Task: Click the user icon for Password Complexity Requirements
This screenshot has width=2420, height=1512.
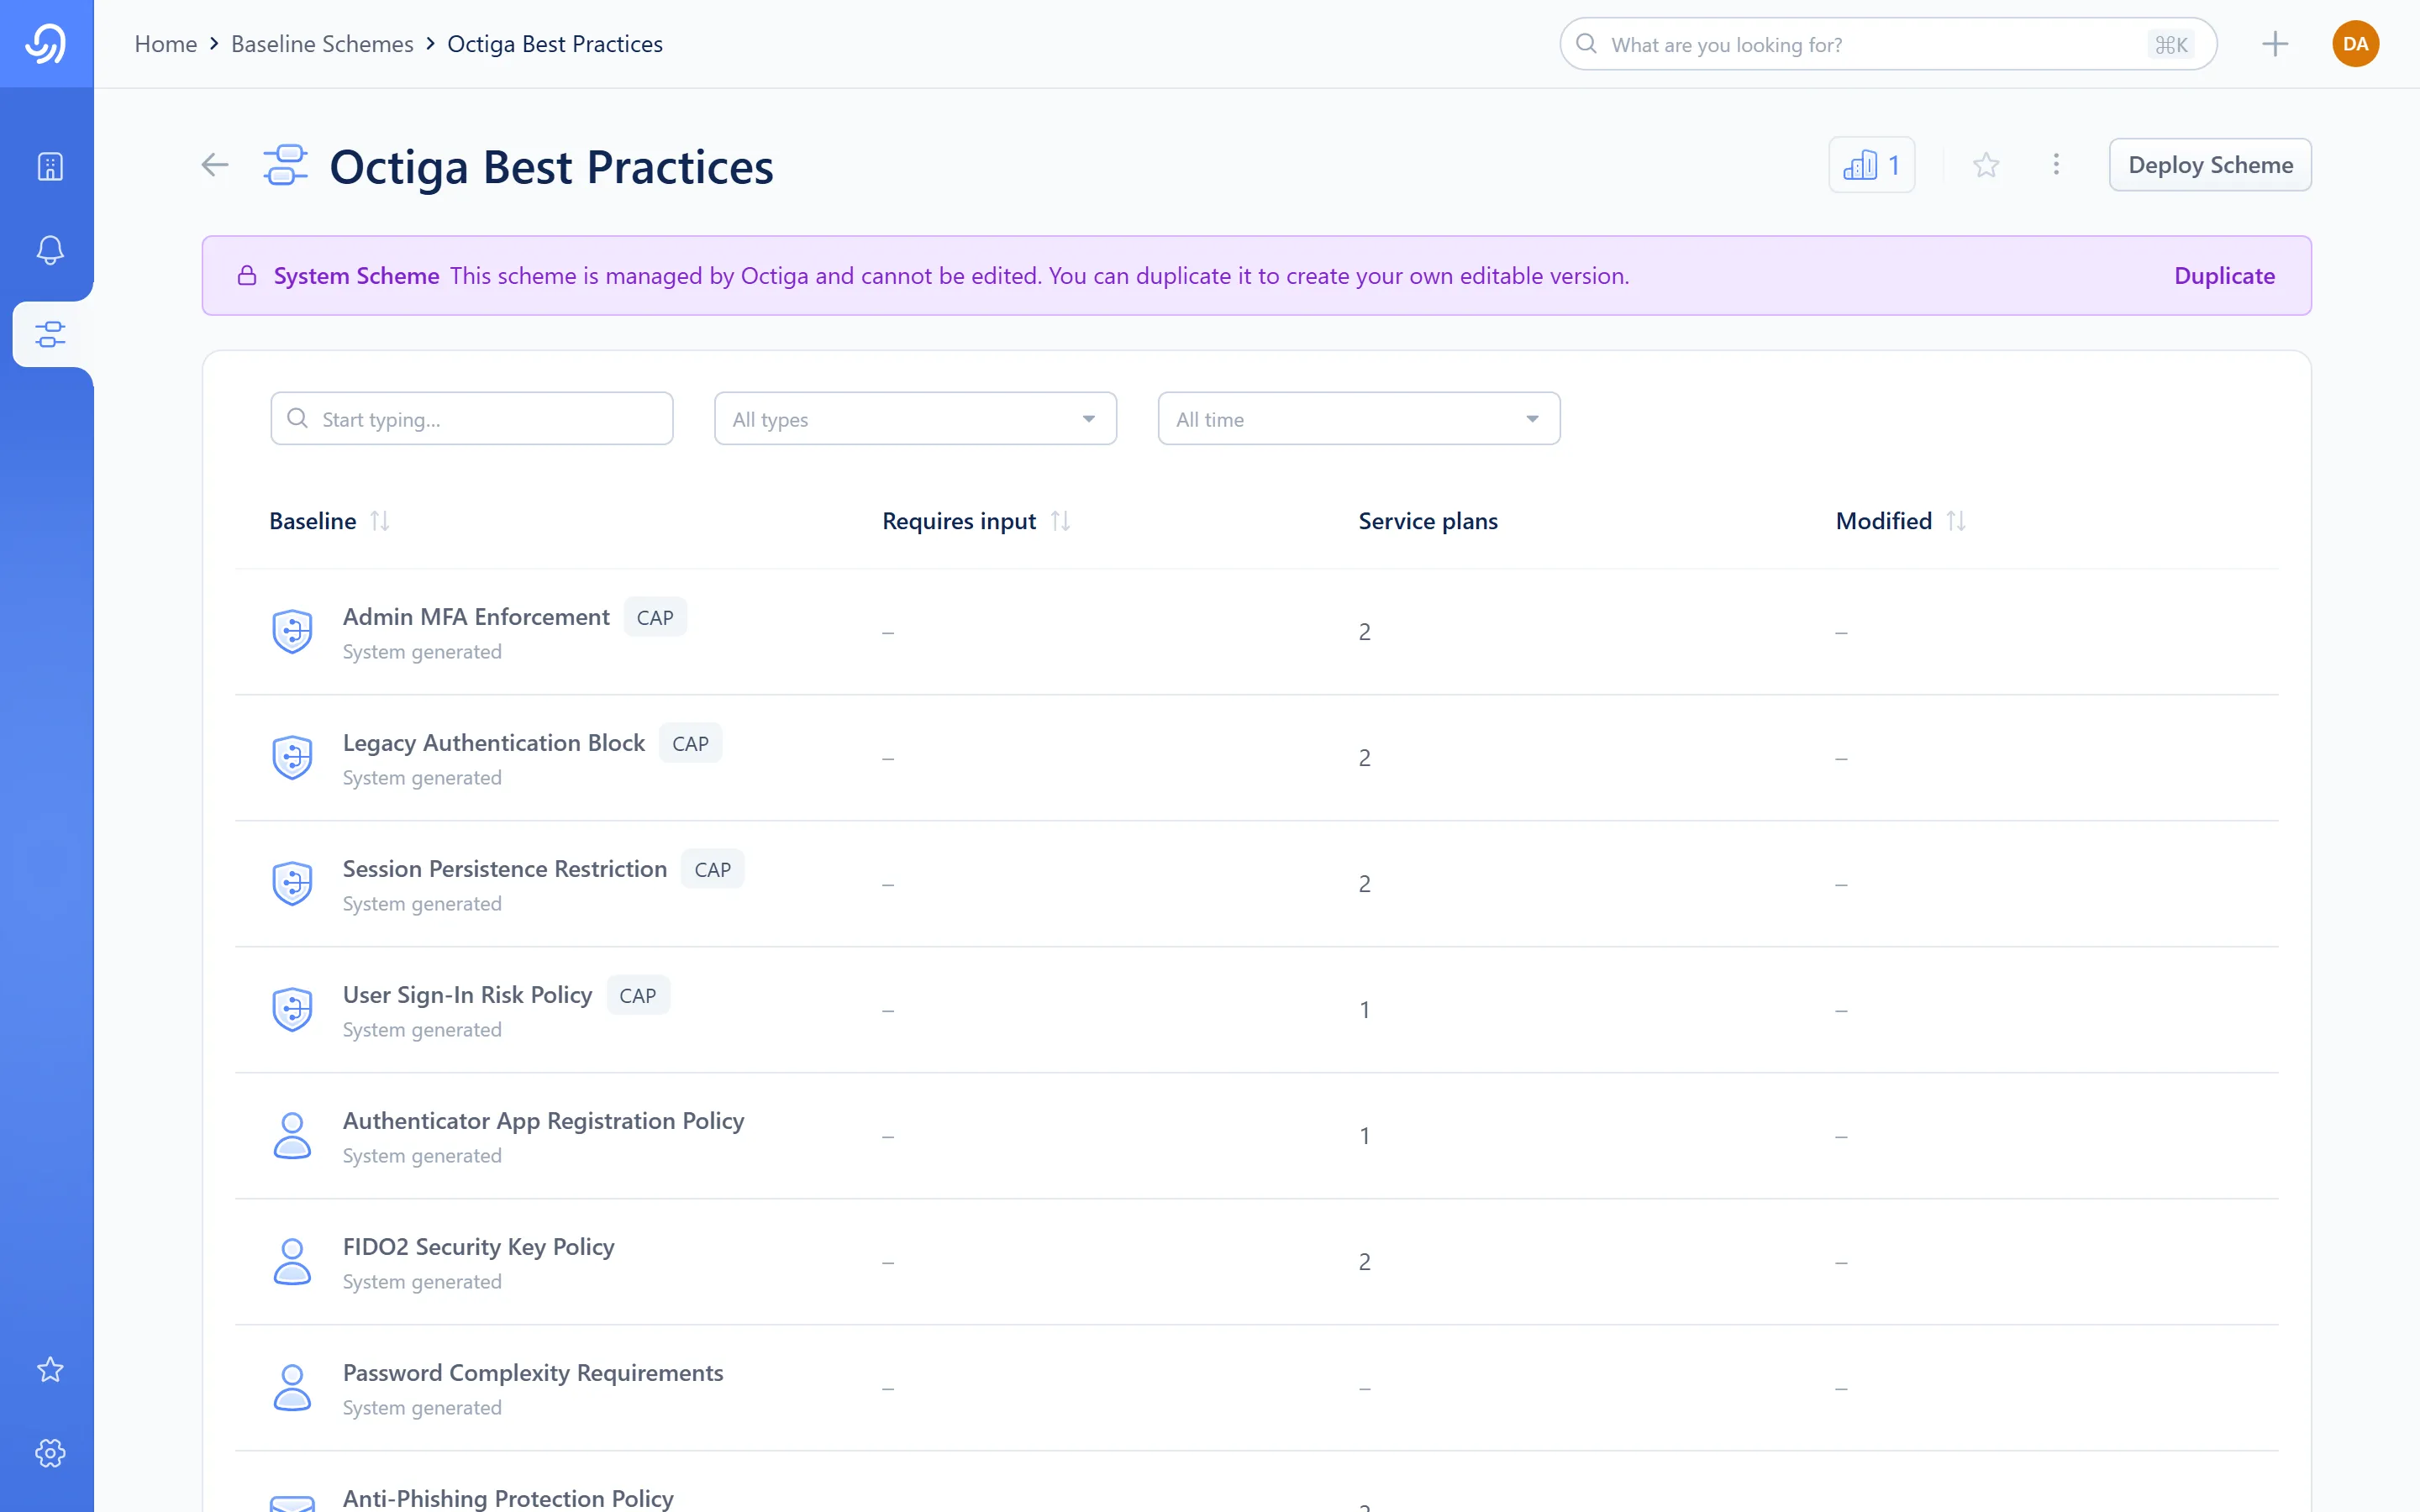Action: tap(292, 1388)
